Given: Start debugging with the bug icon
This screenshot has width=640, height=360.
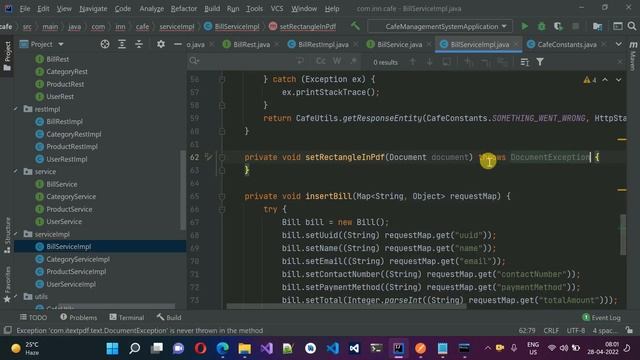Looking at the screenshot, I should pos(541,27).
